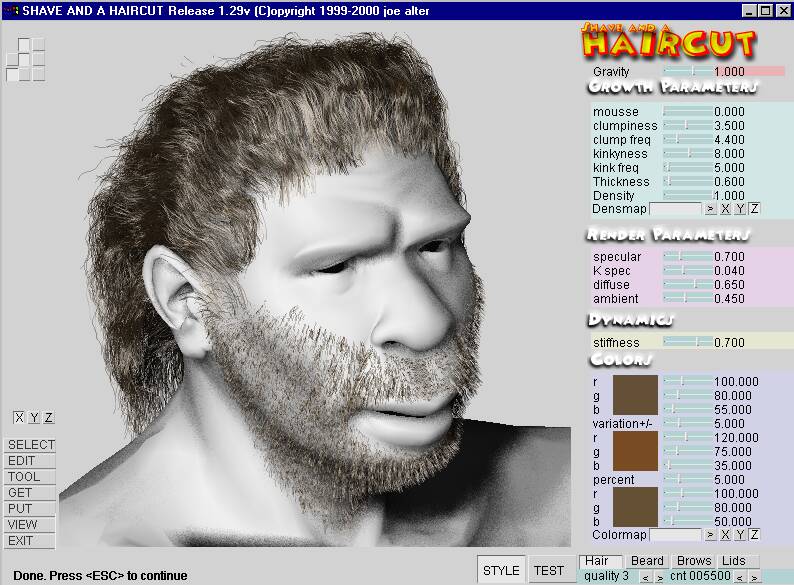Screen dimensions: 794x585
Task: Click the kinkyness value 8.000
Action: [729, 153]
